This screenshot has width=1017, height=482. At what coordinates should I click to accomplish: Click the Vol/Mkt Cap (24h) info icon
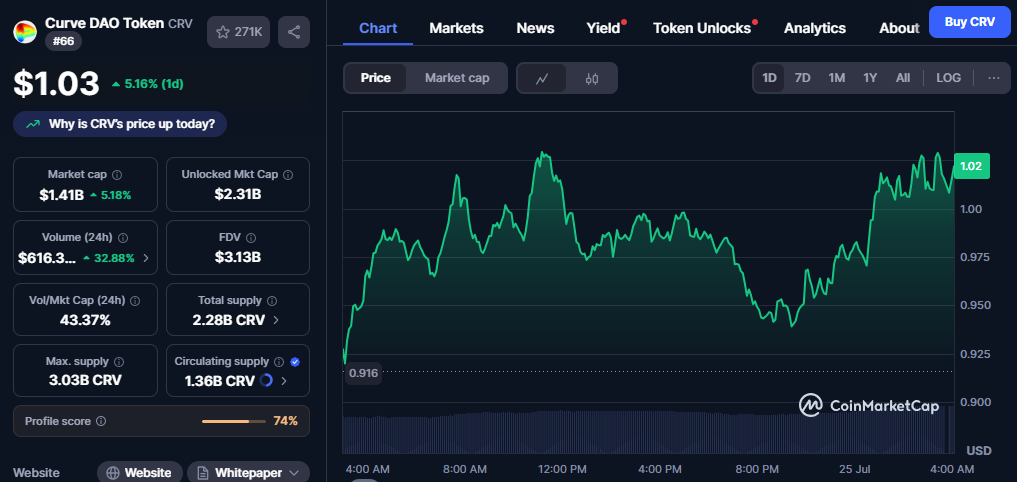point(135,301)
